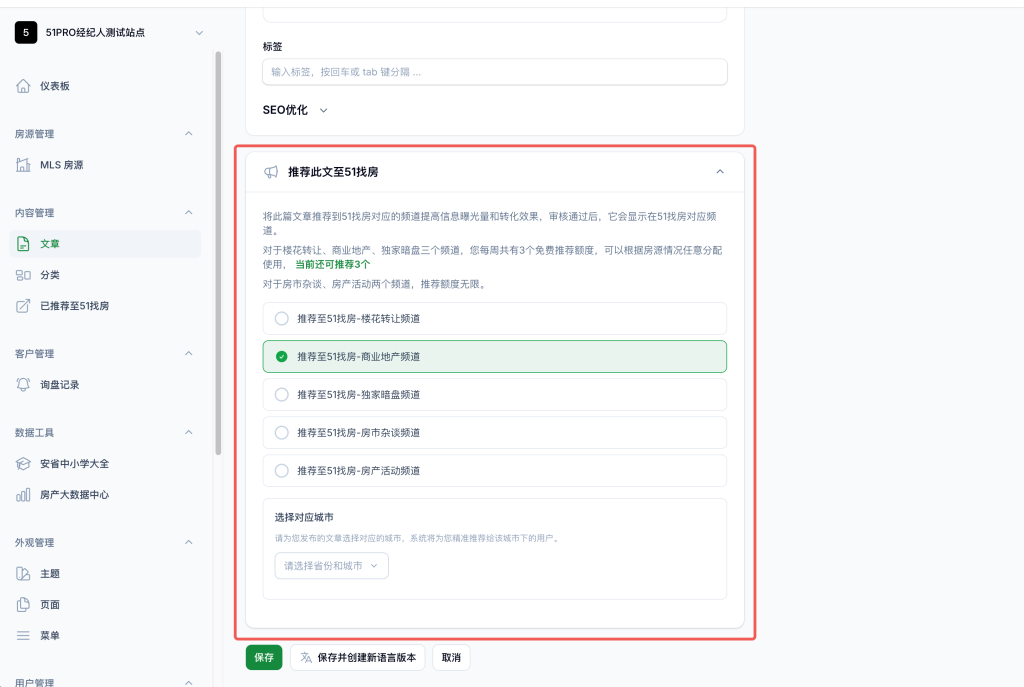Open the 51PRO经纪人测试站点 site switcher dropdown

199,33
